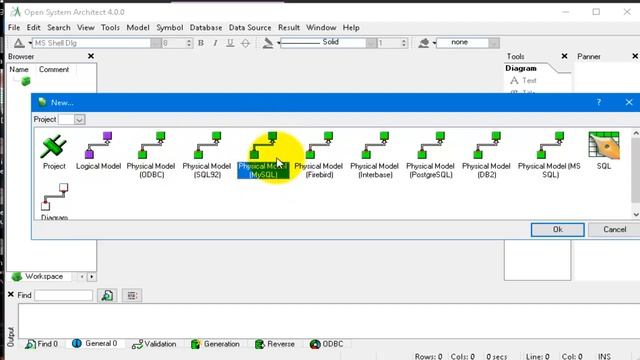Switch to the ODBC output tab
This screenshot has height=360, width=640.
click(327, 344)
